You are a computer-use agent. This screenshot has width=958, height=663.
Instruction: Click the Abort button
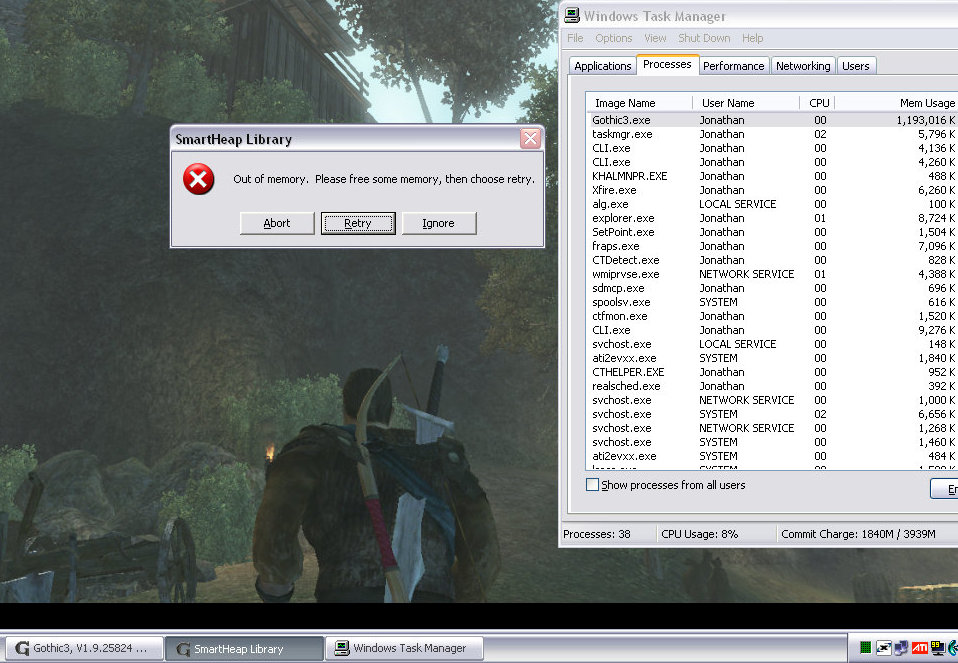tap(277, 223)
